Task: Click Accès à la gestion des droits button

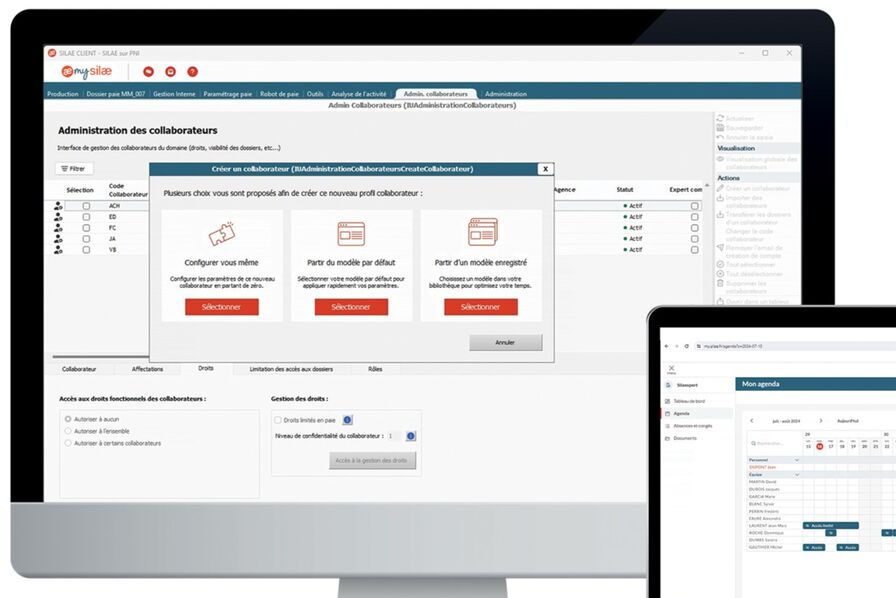Action: click(x=372, y=460)
